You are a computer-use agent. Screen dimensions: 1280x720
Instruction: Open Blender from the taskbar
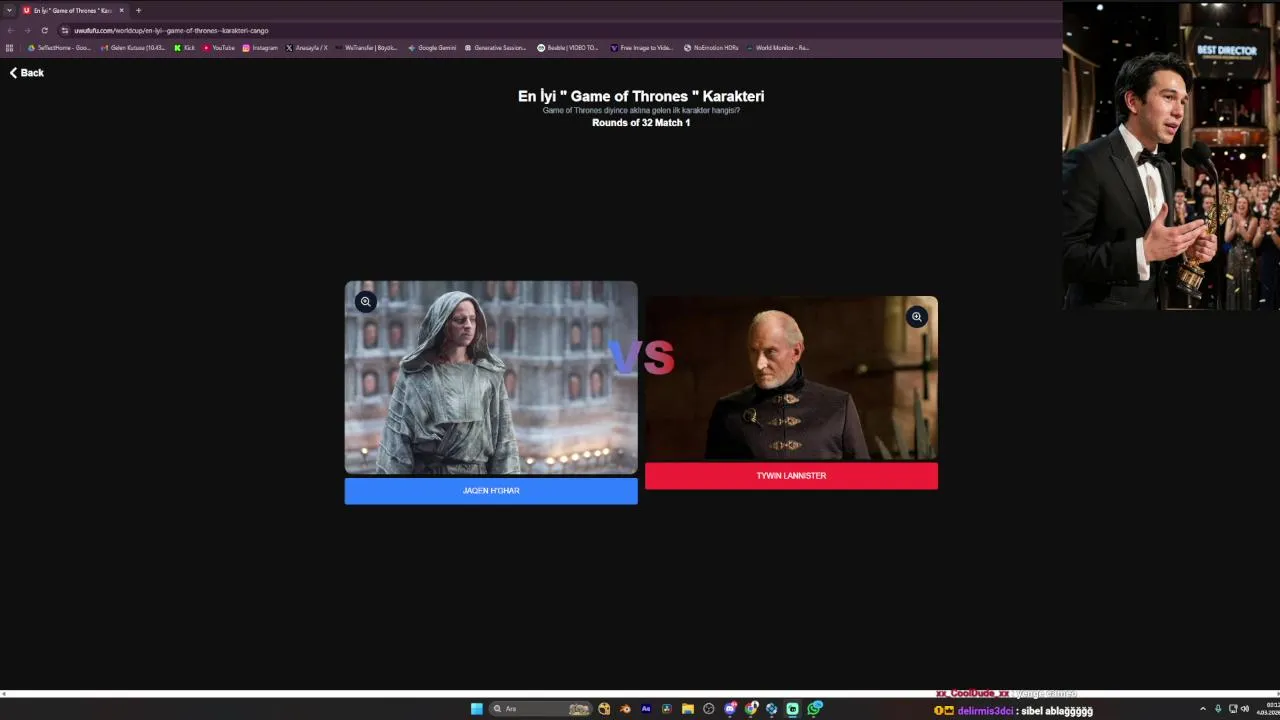pos(625,709)
